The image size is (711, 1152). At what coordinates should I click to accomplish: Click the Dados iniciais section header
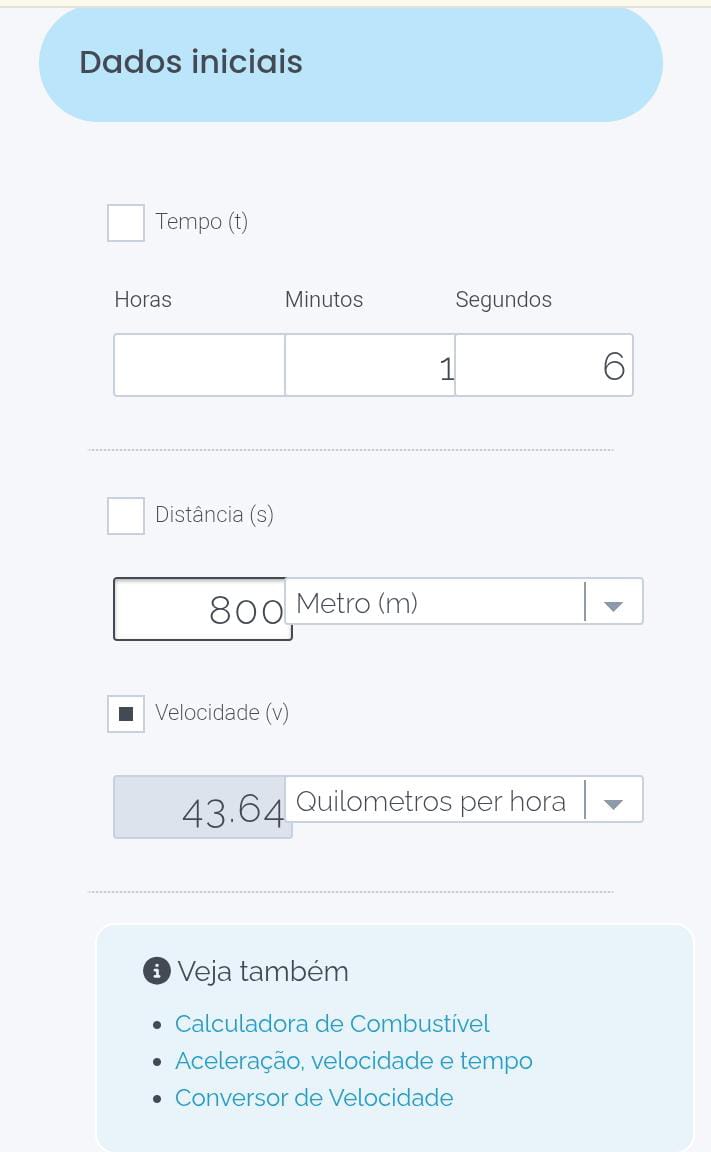tap(191, 62)
